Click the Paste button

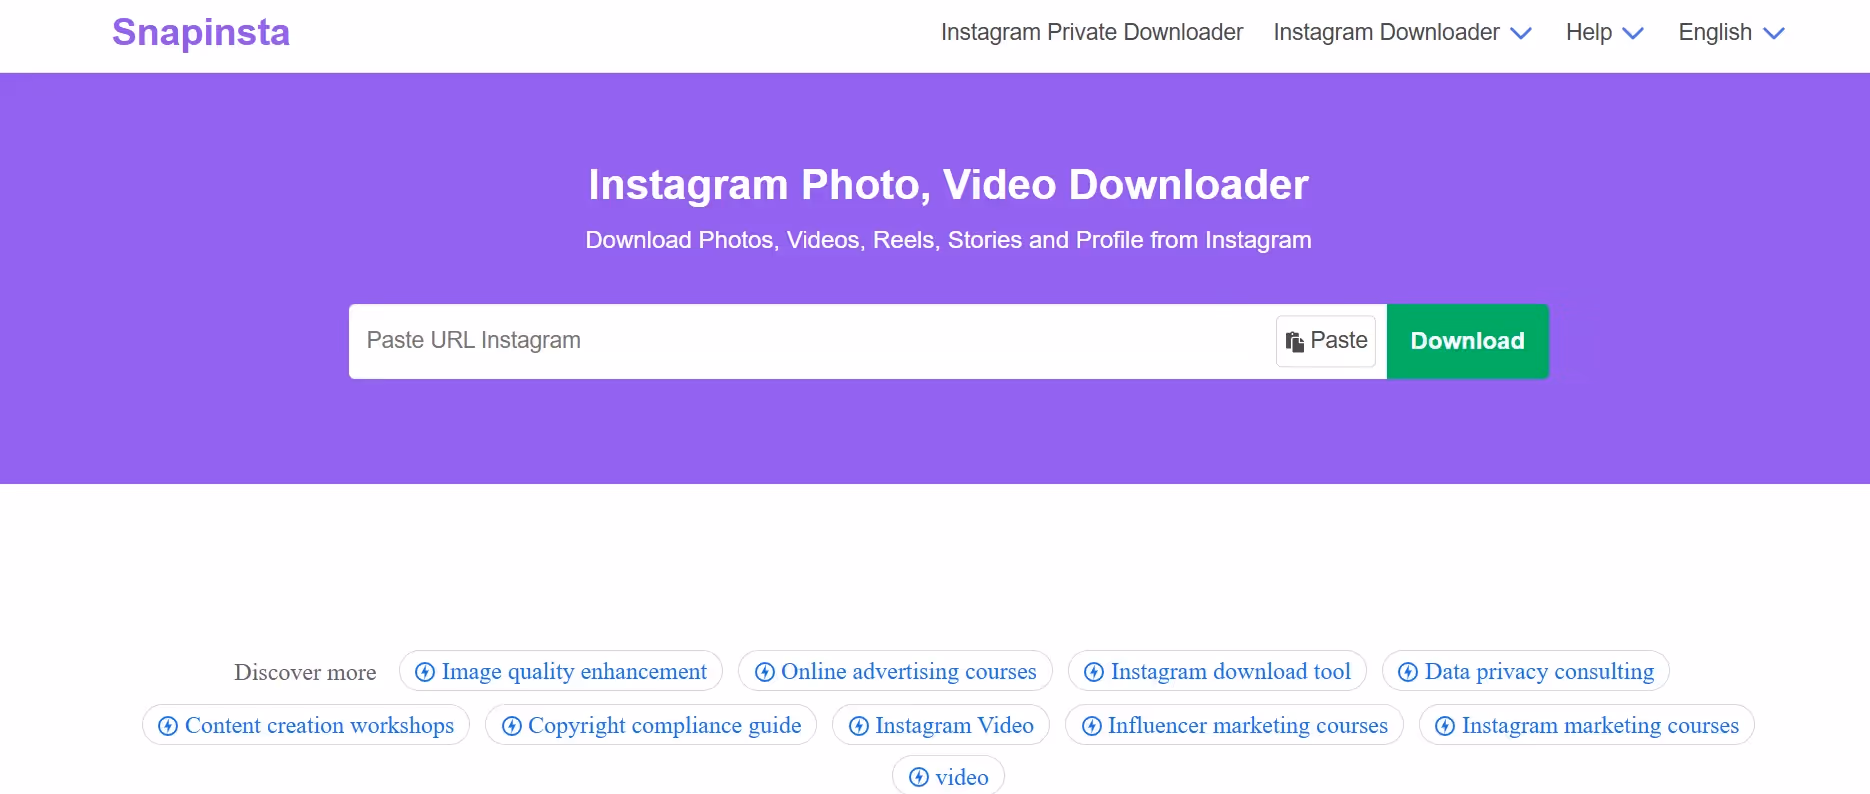[x=1326, y=341]
